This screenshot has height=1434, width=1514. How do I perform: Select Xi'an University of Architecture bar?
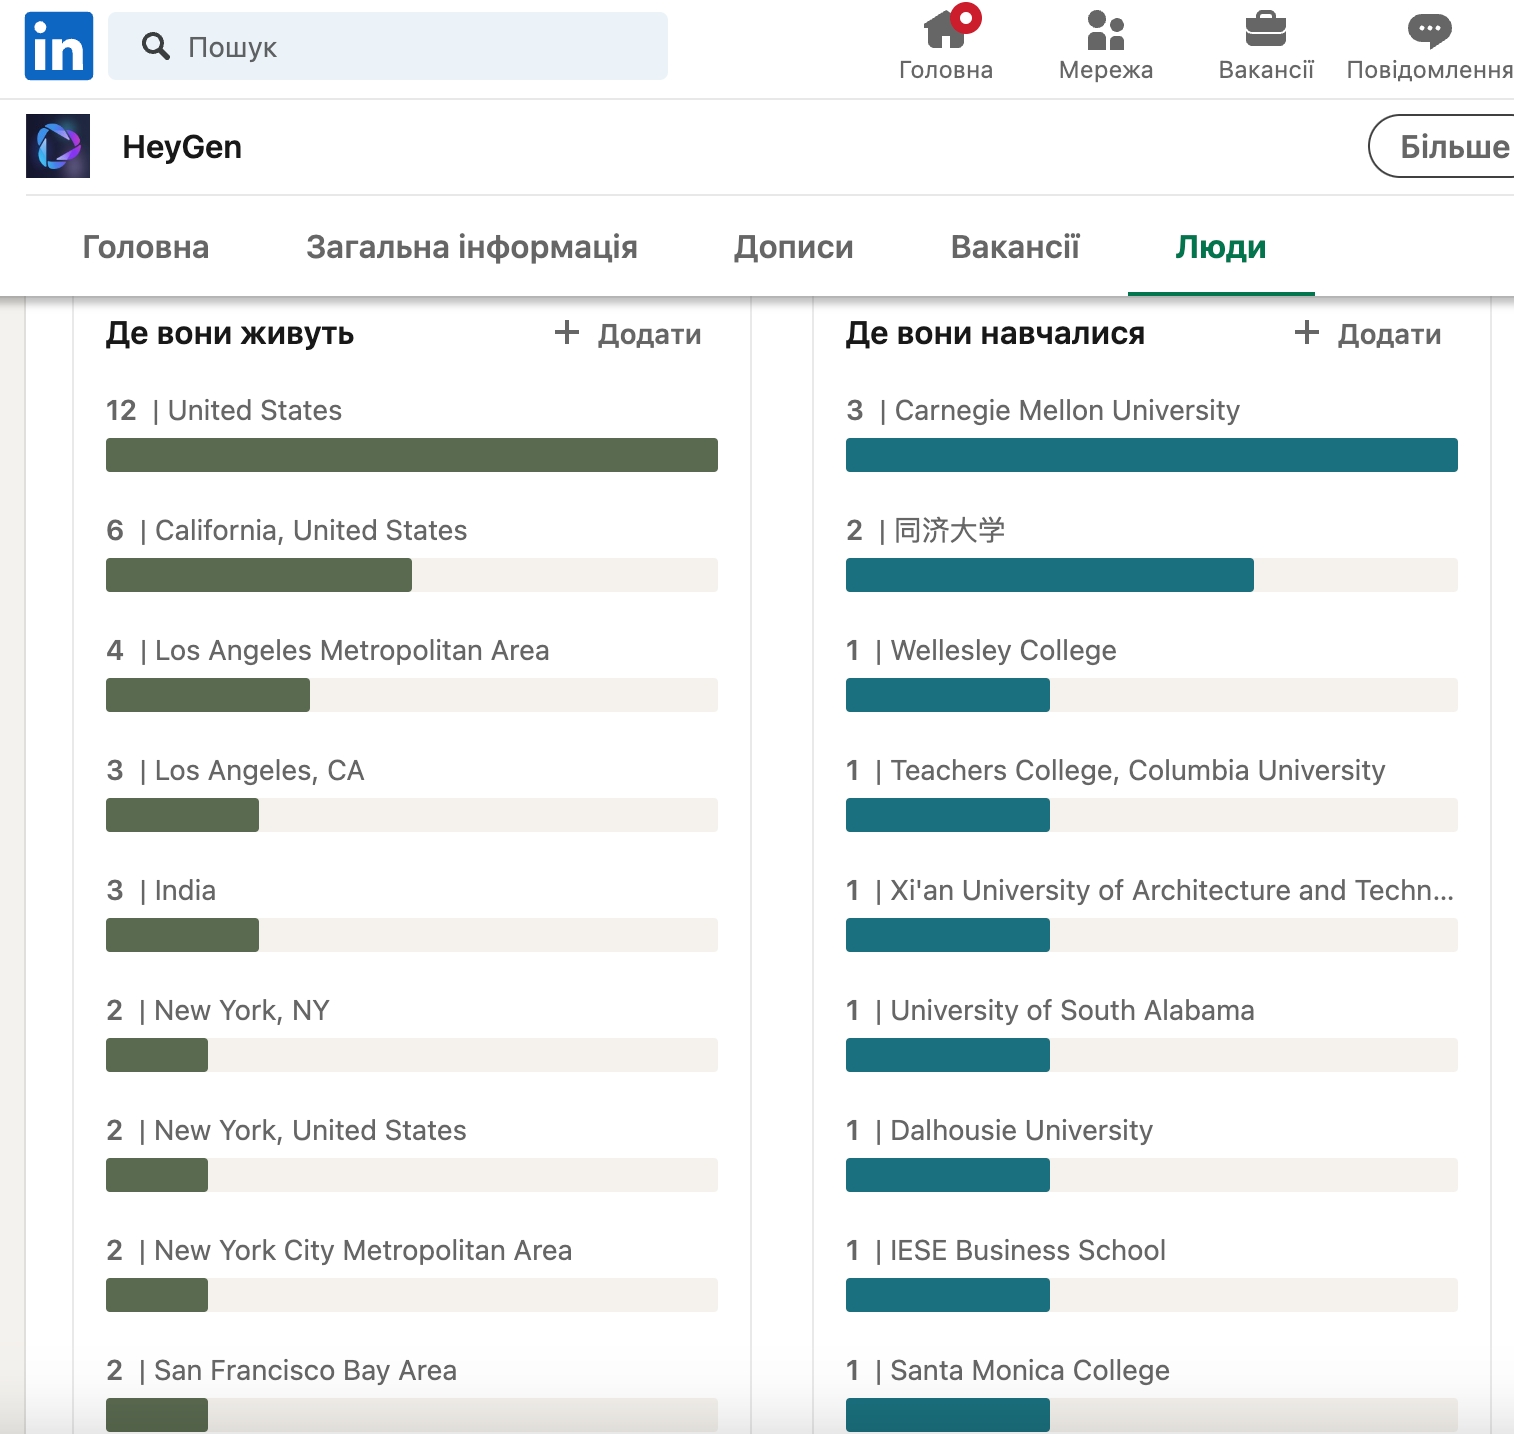pyautogui.click(x=1152, y=935)
